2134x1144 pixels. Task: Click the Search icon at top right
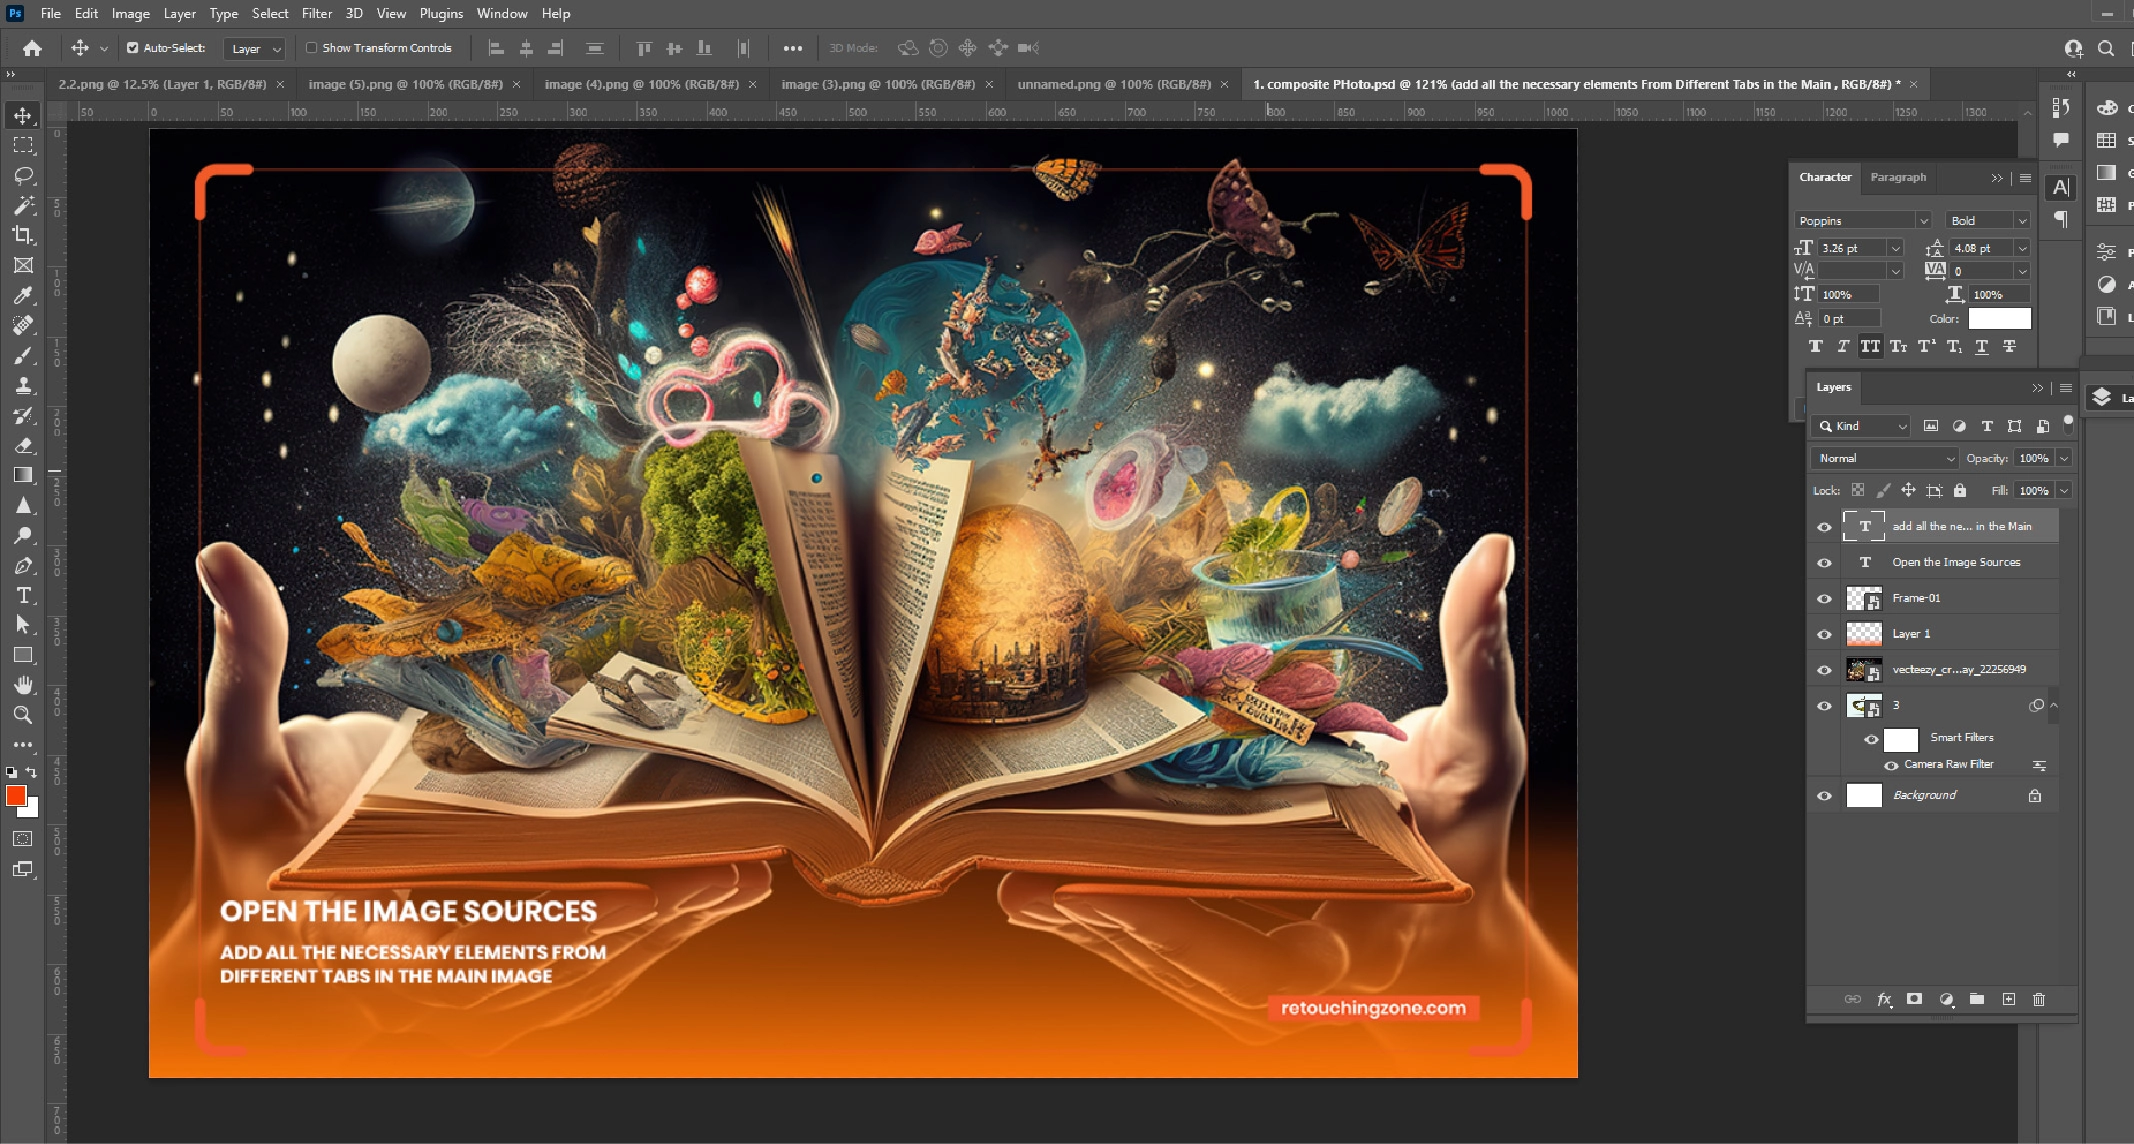pyautogui.click(x=2105, y=48)
